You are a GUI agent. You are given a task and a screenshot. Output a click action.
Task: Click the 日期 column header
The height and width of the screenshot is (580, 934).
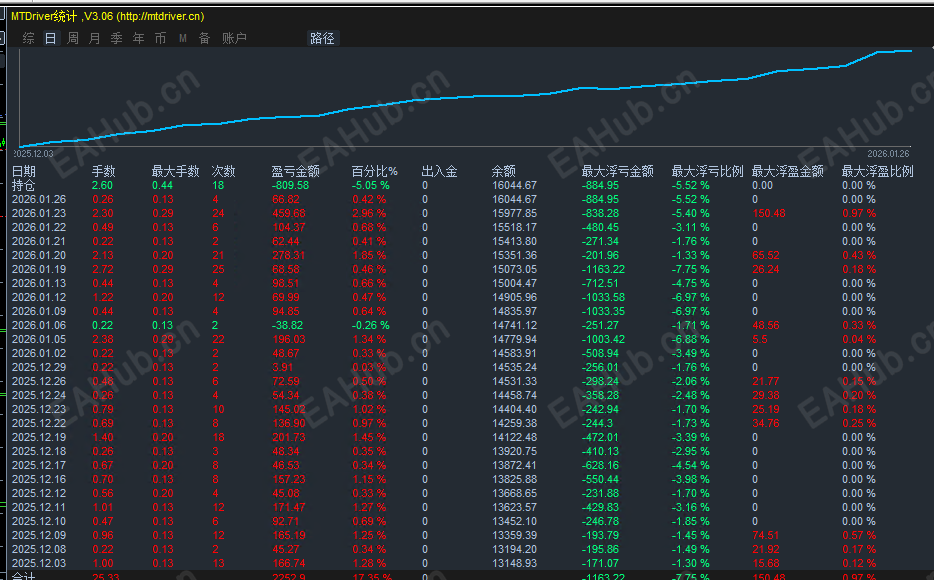click(24, 171)
